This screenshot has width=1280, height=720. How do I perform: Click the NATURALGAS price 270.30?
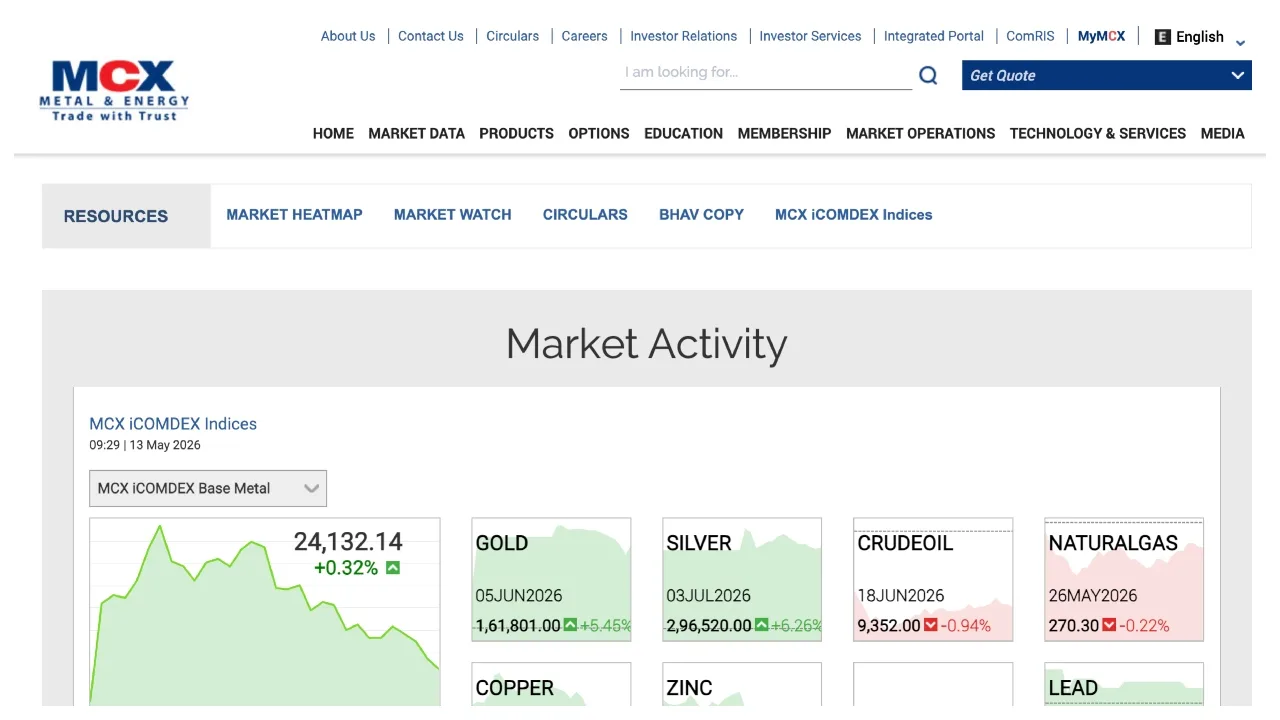click(x=1073, y=625)
